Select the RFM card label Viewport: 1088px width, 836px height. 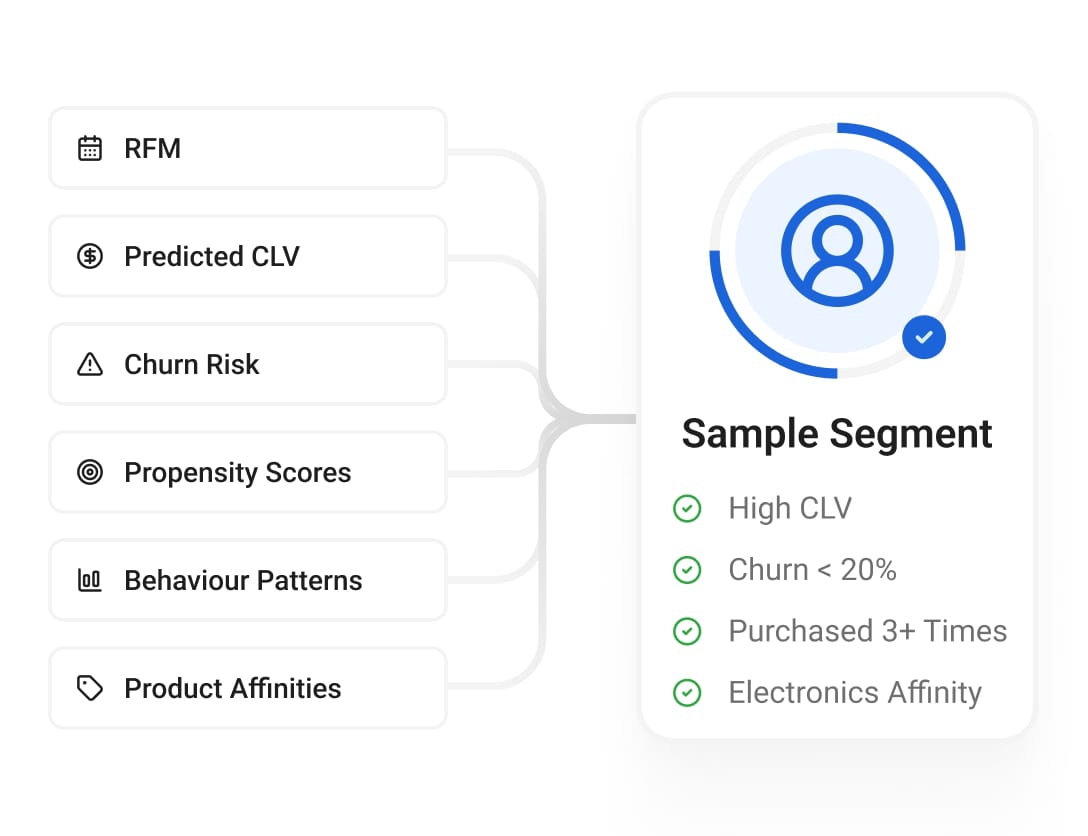(x=152, y=148)
